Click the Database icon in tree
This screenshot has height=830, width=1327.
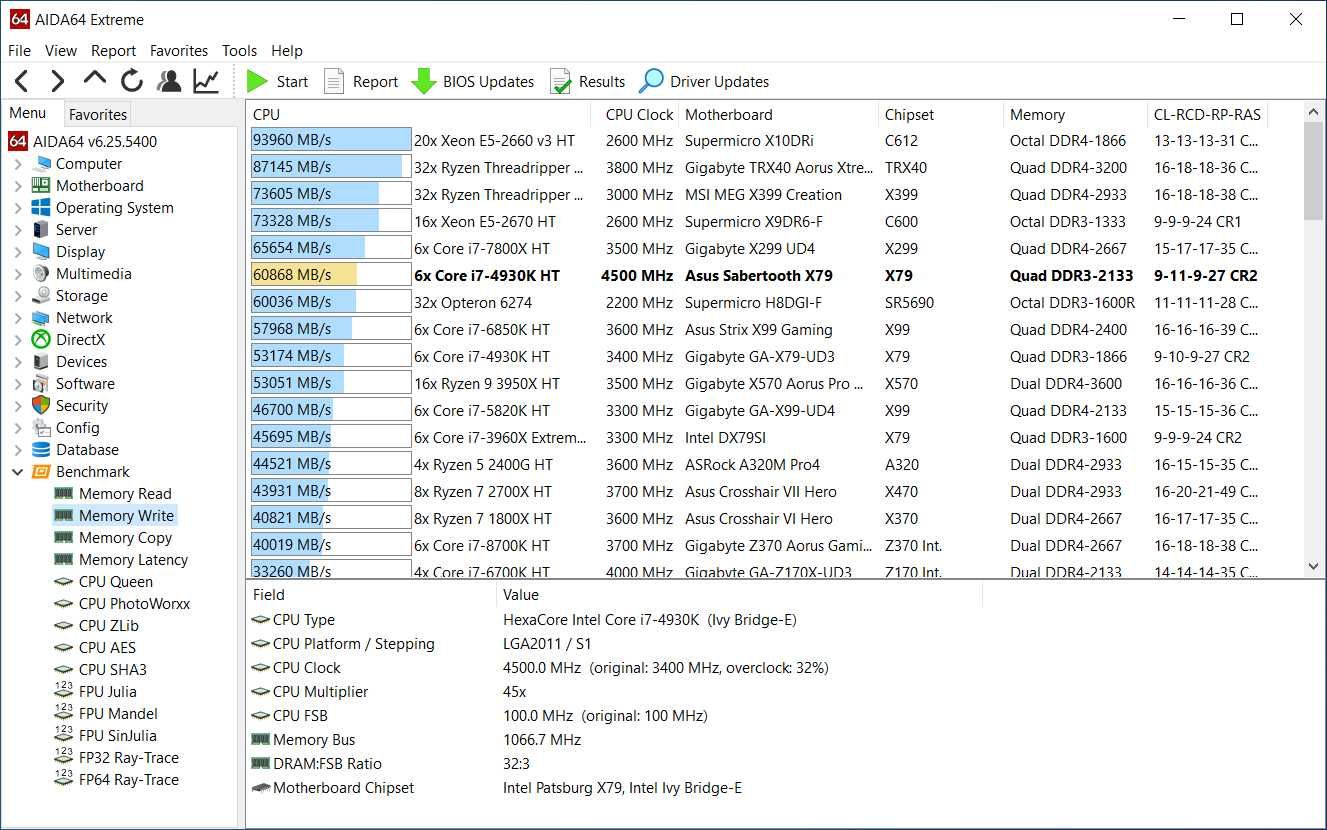[x=41, y=450]
